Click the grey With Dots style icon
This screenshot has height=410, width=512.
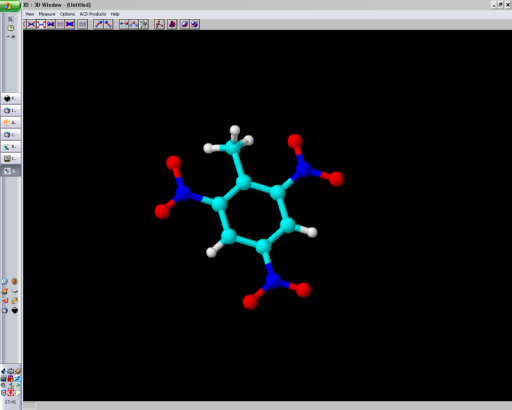[82, 24]
